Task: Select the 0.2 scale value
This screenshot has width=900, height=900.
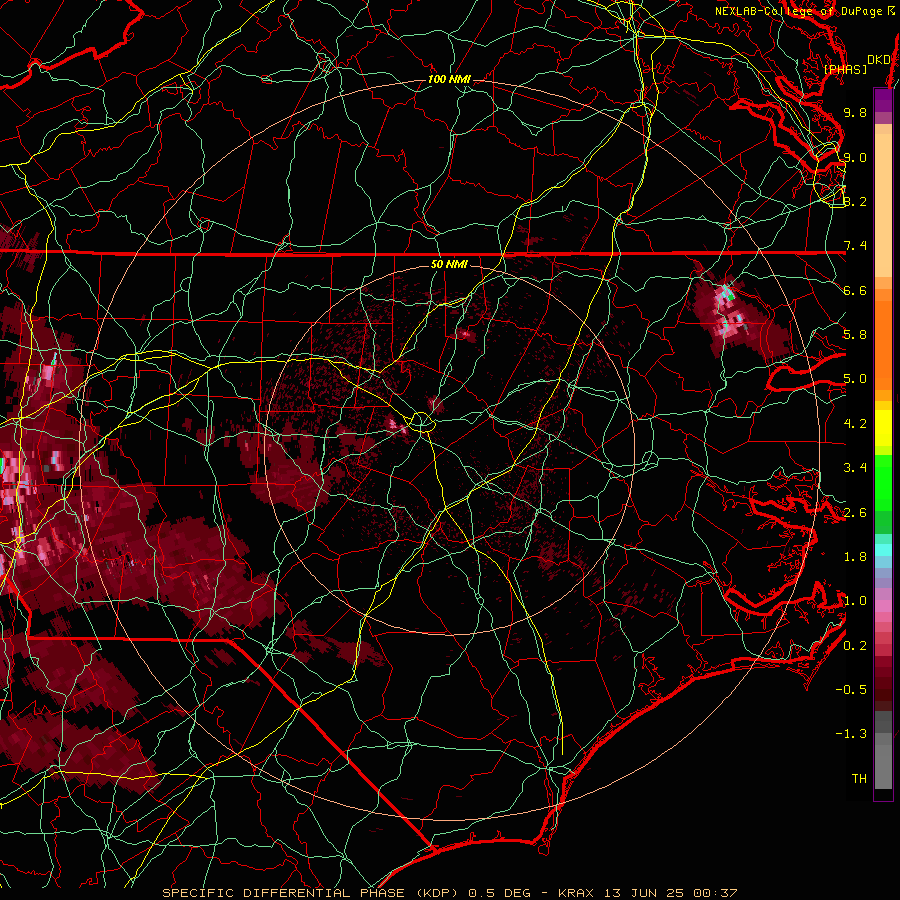Action: (855, 646)
